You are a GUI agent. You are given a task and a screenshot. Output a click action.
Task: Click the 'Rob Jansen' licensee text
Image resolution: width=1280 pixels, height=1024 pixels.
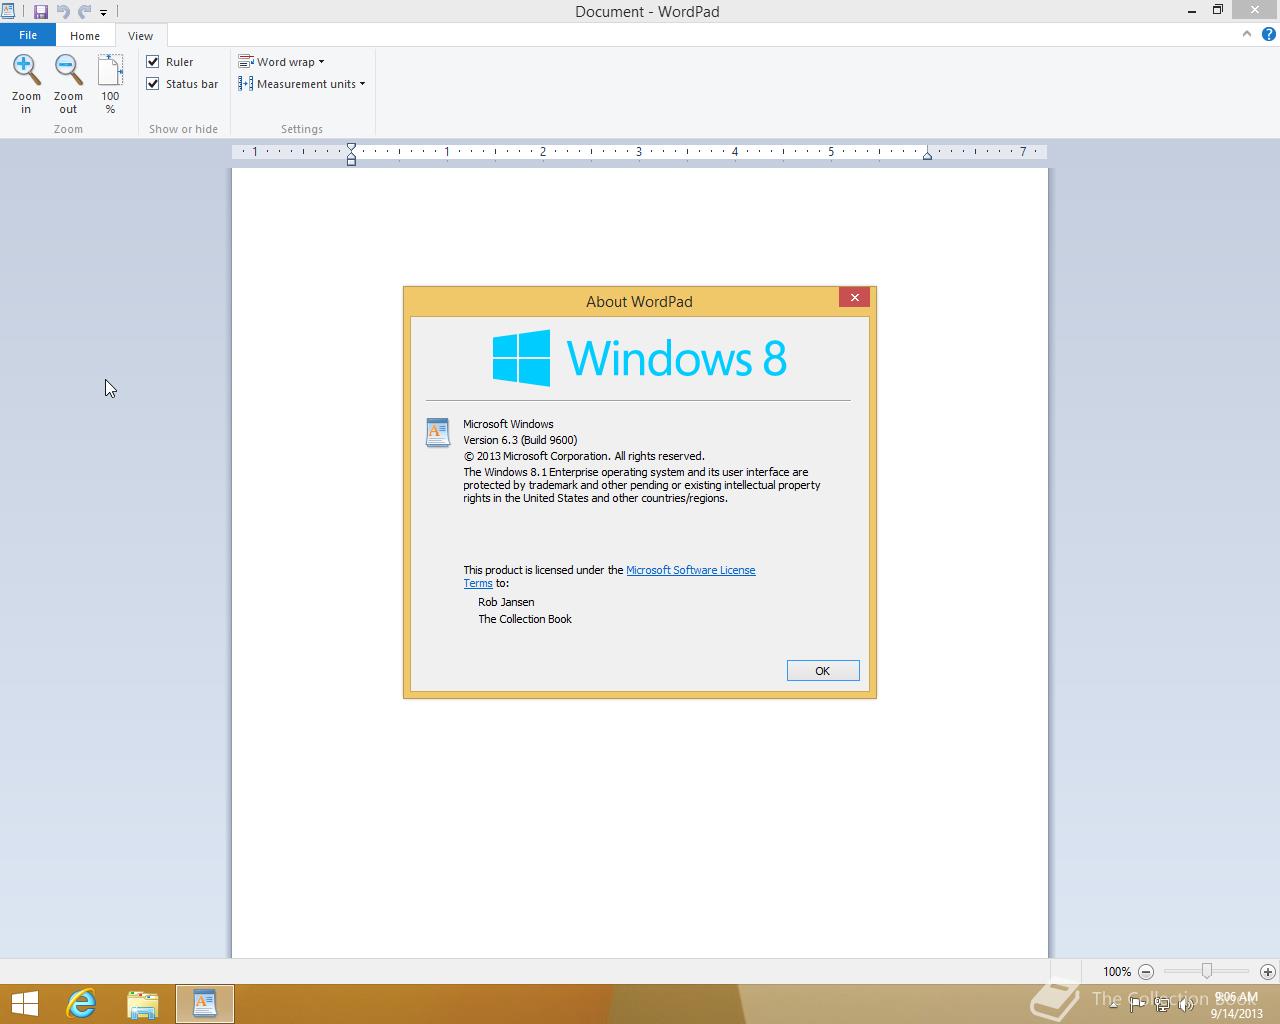click(506, 602)
